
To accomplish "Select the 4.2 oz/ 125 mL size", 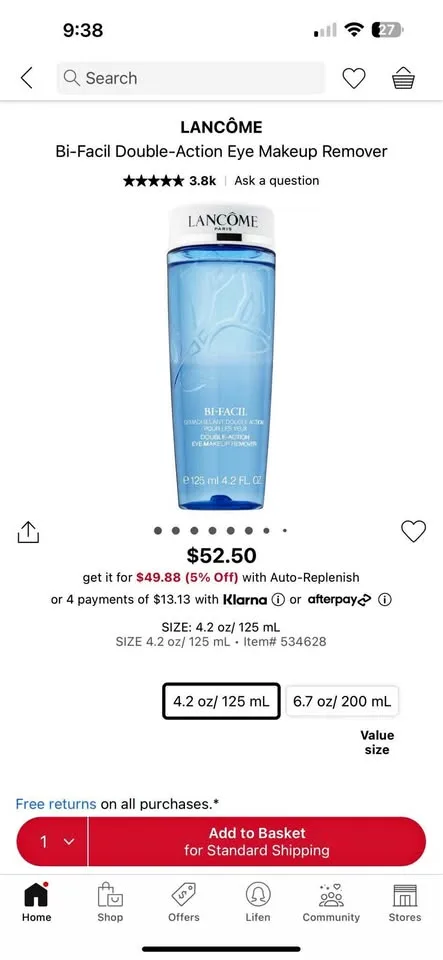I will (222, 701).
